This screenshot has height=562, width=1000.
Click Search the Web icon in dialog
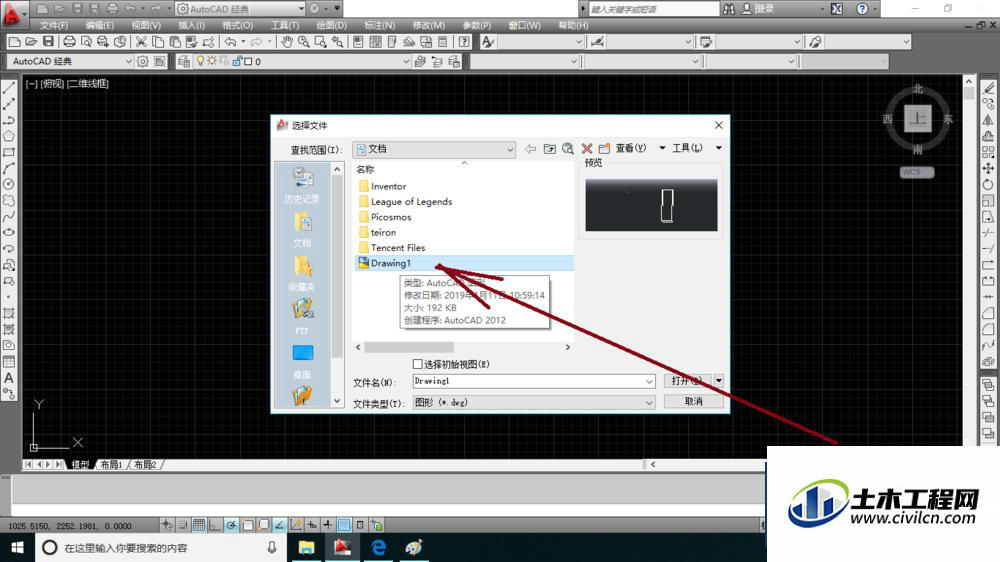[x=568, y=149]
